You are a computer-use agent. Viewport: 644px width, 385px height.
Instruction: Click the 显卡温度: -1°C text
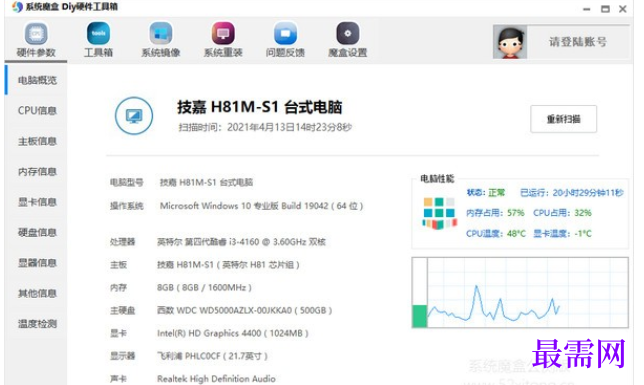[562, 233]
